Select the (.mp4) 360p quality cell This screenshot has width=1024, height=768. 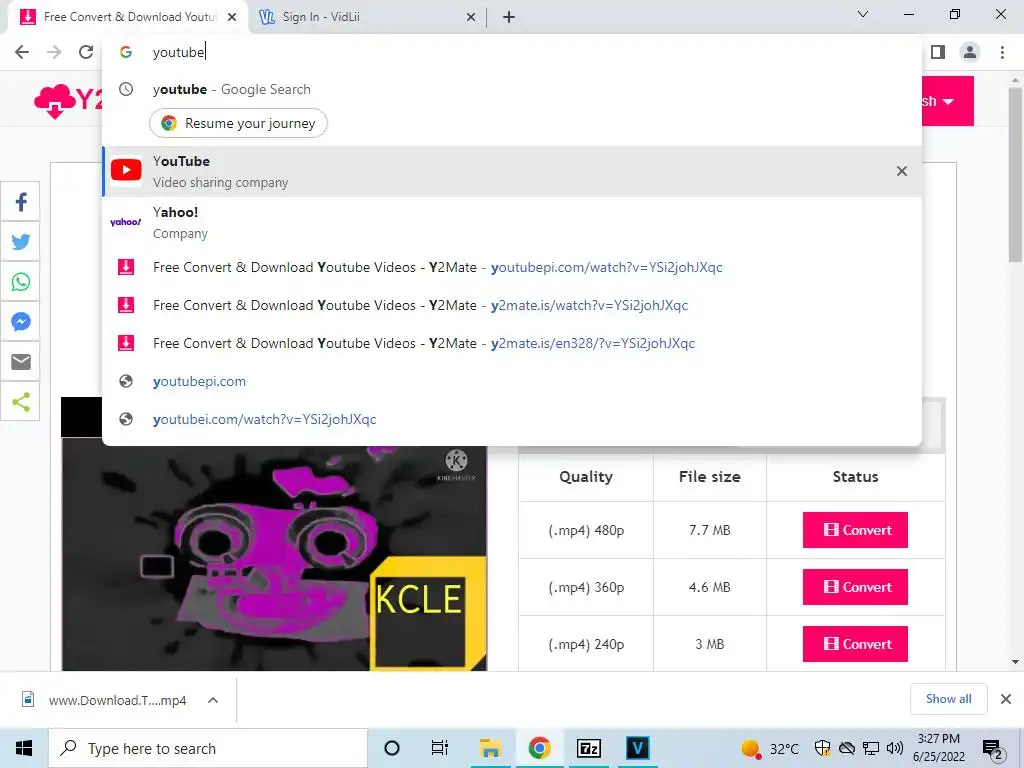[586, 586]
